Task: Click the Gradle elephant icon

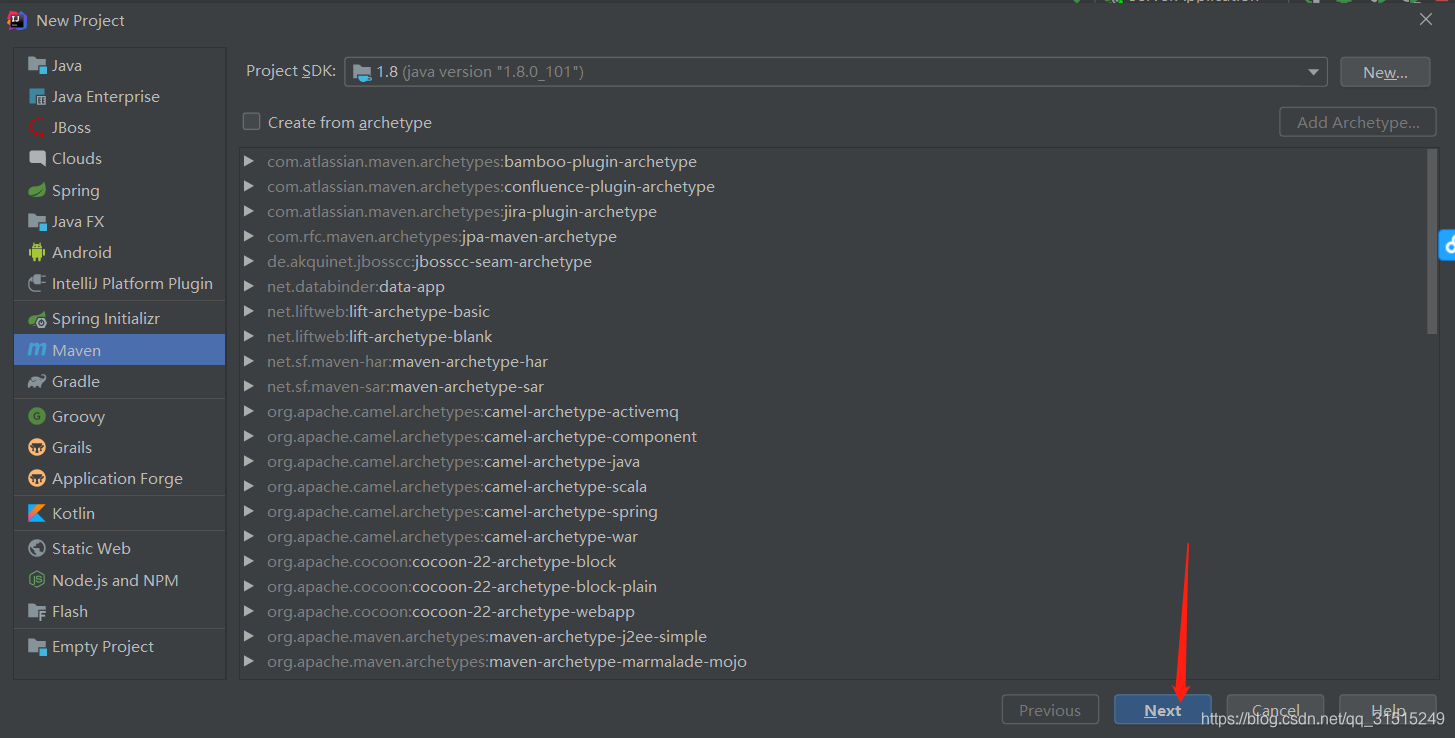Action: [37, 382]
